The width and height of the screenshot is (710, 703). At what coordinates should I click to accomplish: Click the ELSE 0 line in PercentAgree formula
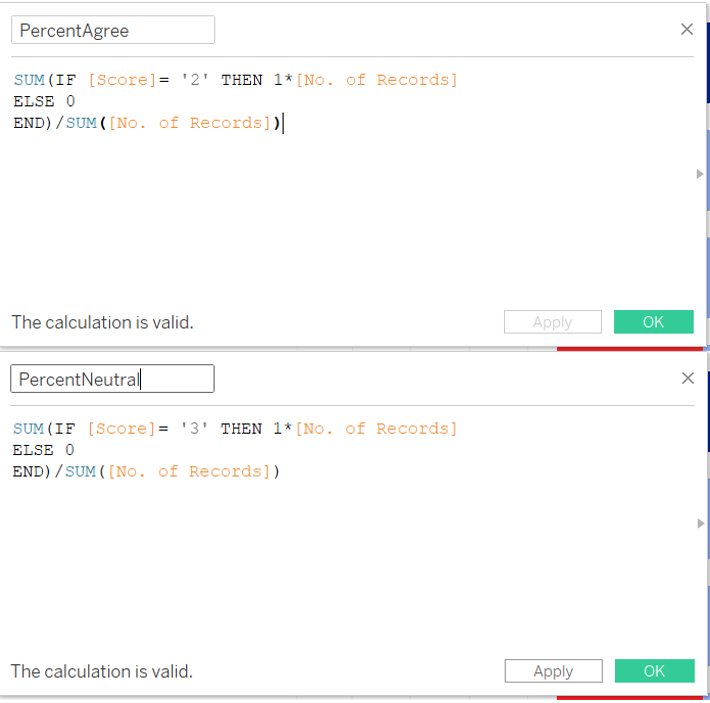pos(44,101)
